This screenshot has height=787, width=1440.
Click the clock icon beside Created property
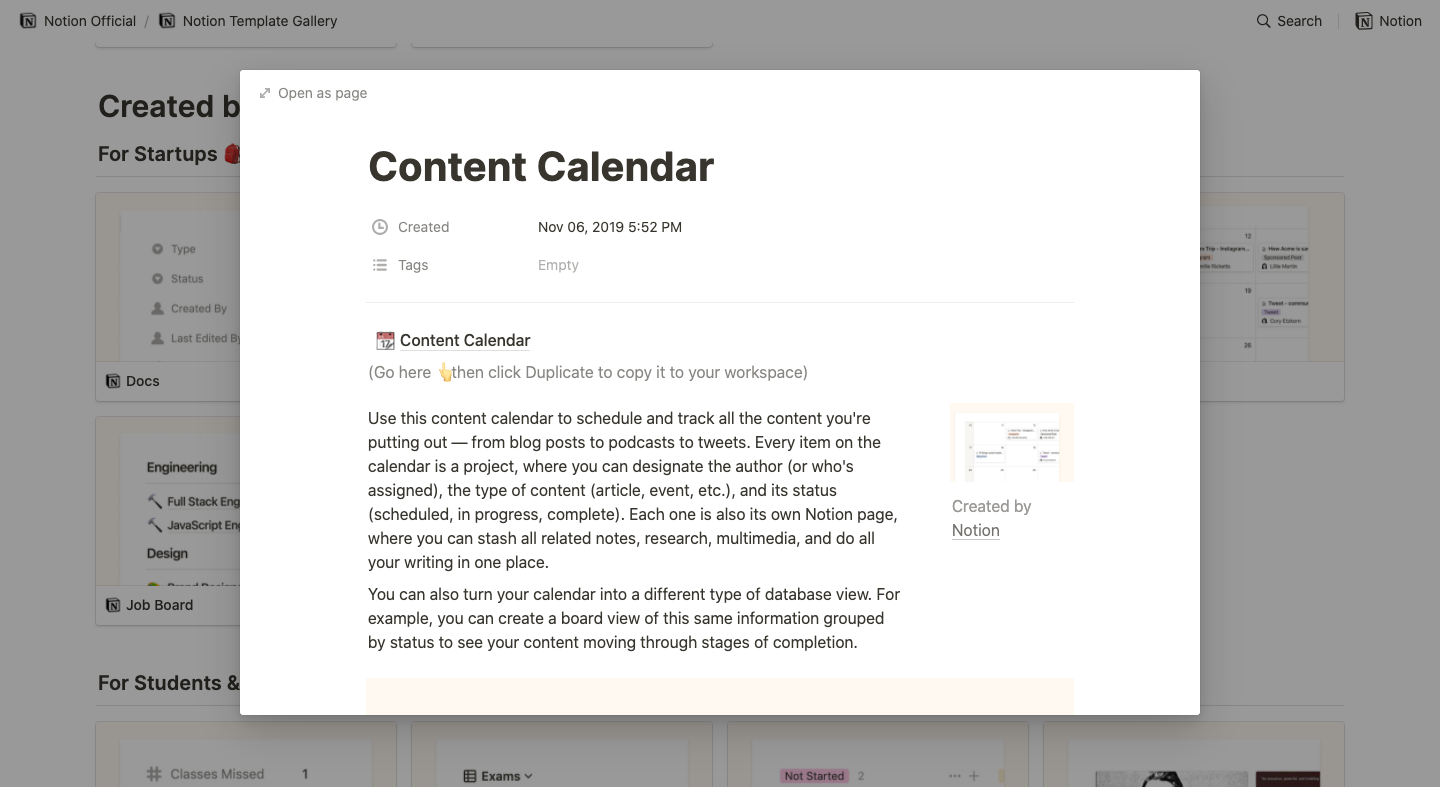point(380,227)
